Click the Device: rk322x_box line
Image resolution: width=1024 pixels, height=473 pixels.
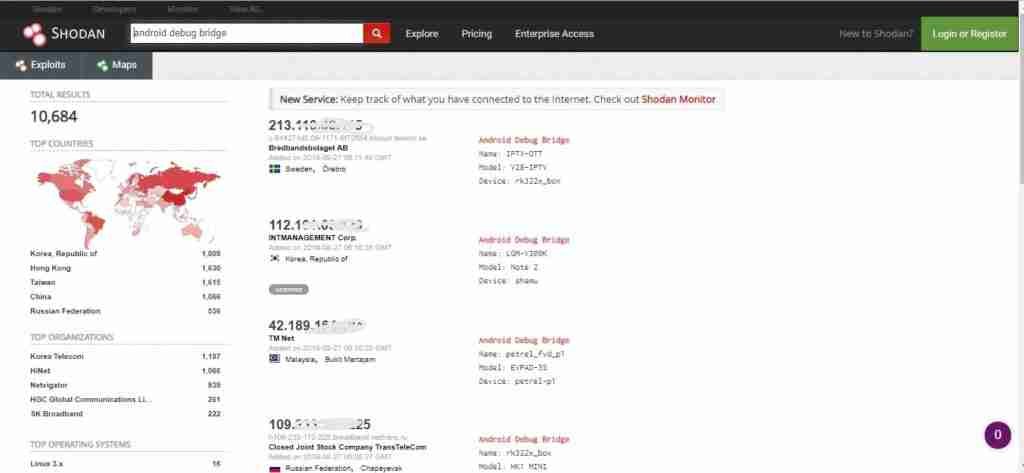[519, 181]
